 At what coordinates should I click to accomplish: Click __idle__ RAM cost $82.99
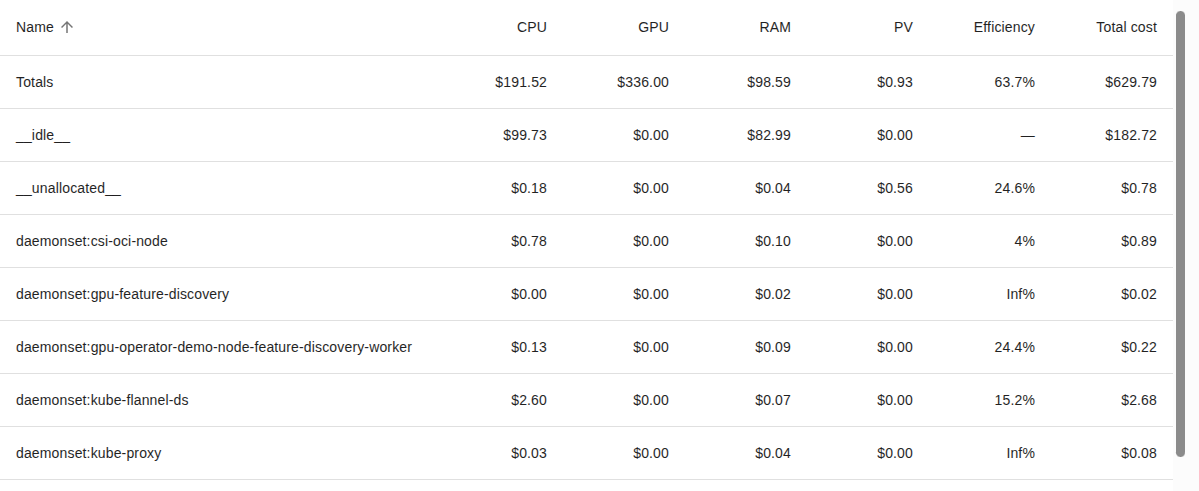[768, 135]
